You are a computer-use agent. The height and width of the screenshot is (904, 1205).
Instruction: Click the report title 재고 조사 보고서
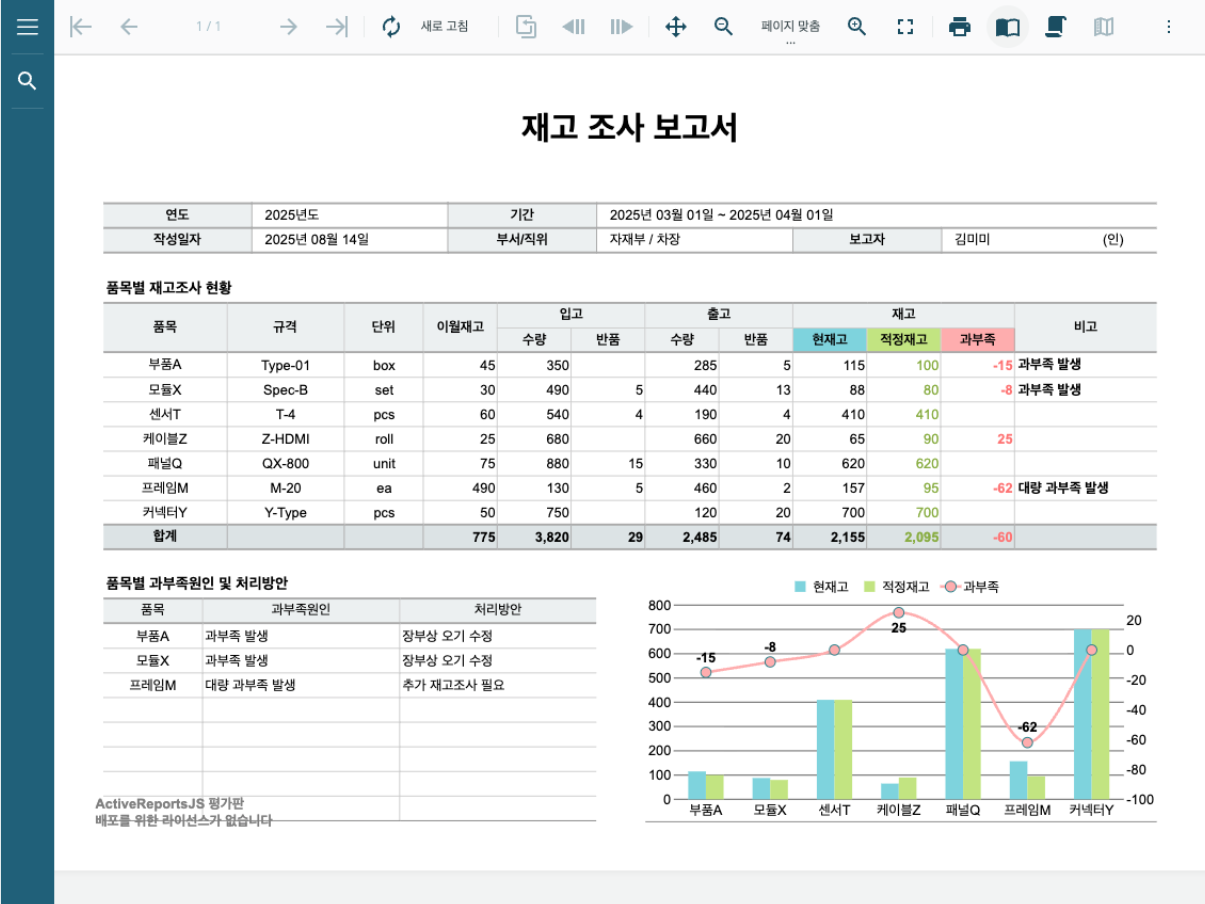point(630,128)
